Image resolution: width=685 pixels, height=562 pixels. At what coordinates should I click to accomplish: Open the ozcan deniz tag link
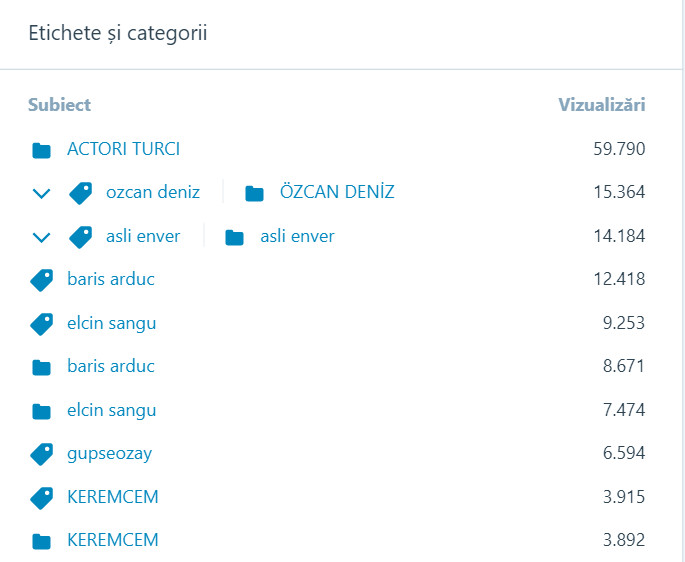[x=152, y=192]
